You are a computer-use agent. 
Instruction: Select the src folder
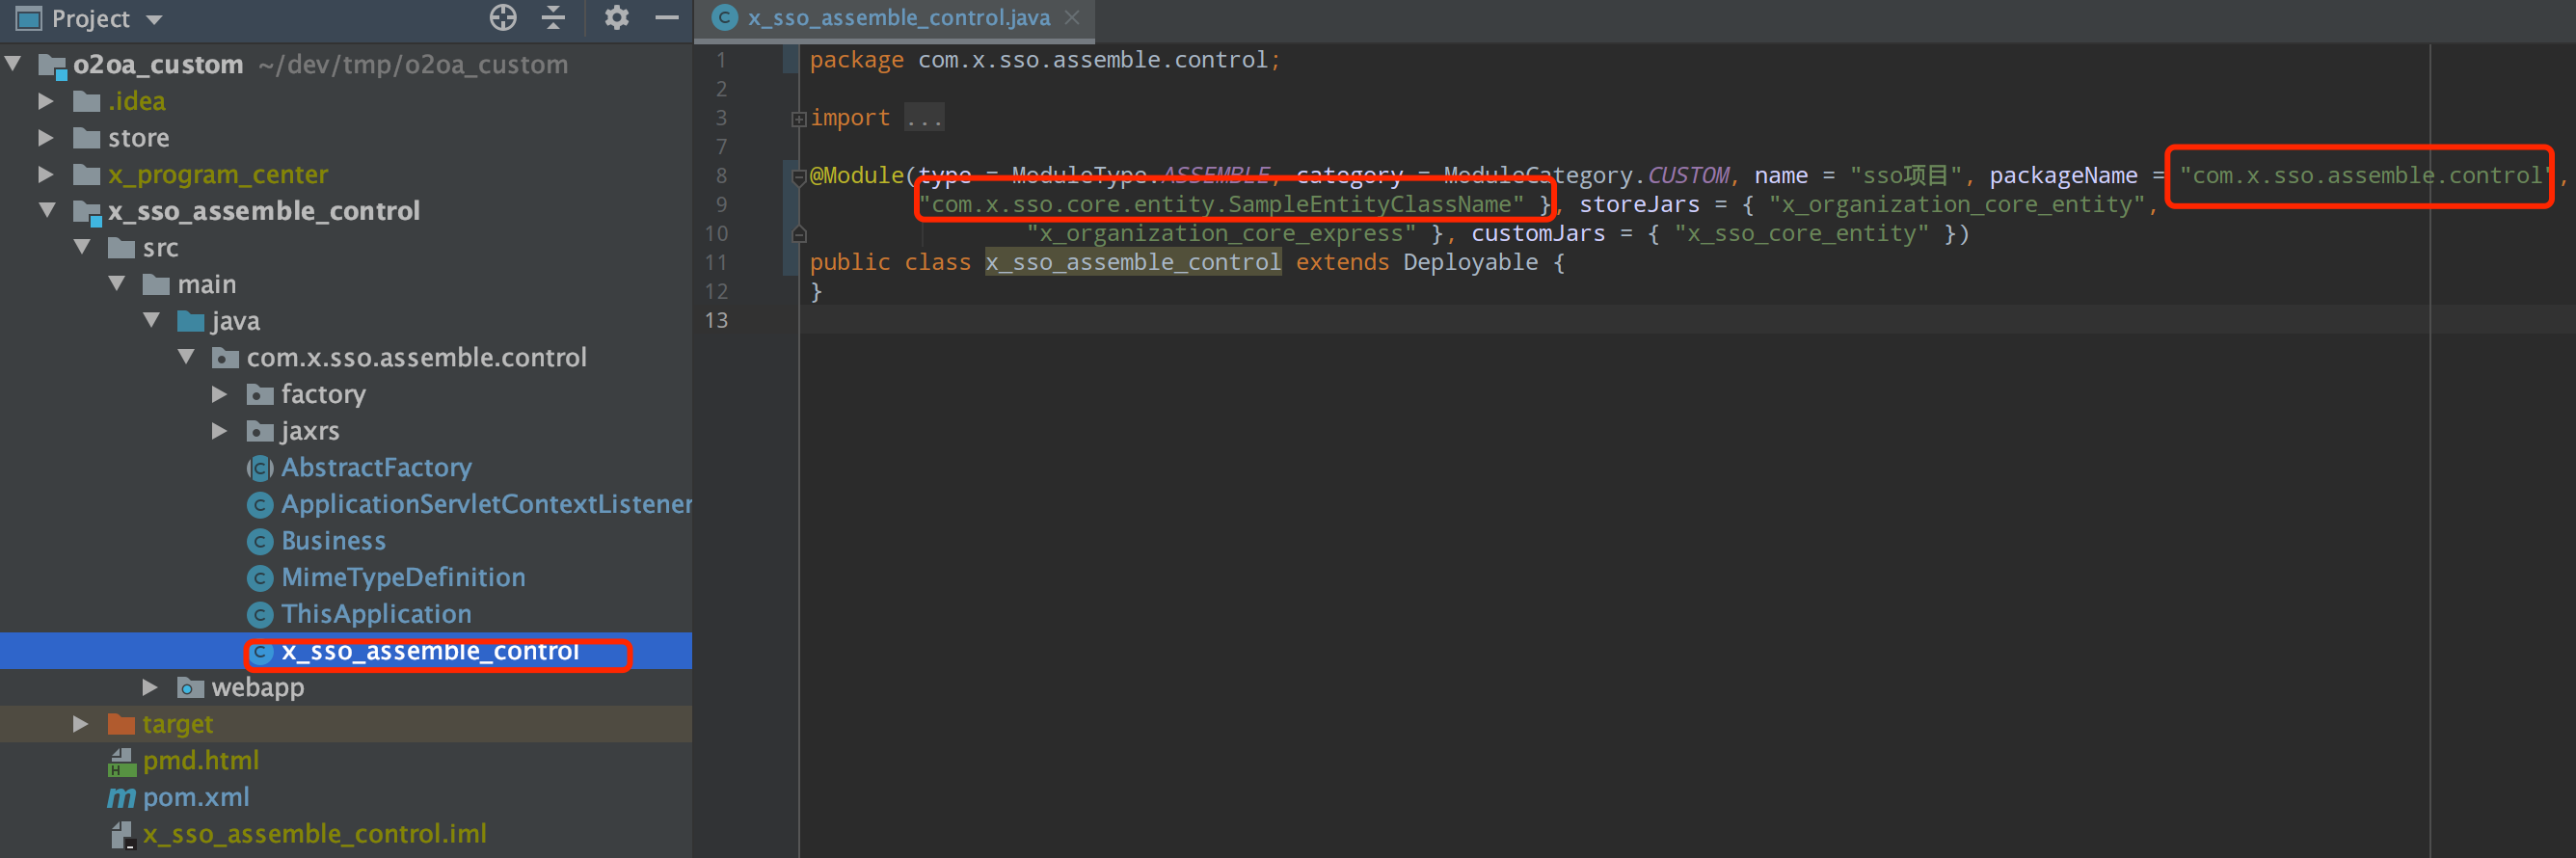160,248
